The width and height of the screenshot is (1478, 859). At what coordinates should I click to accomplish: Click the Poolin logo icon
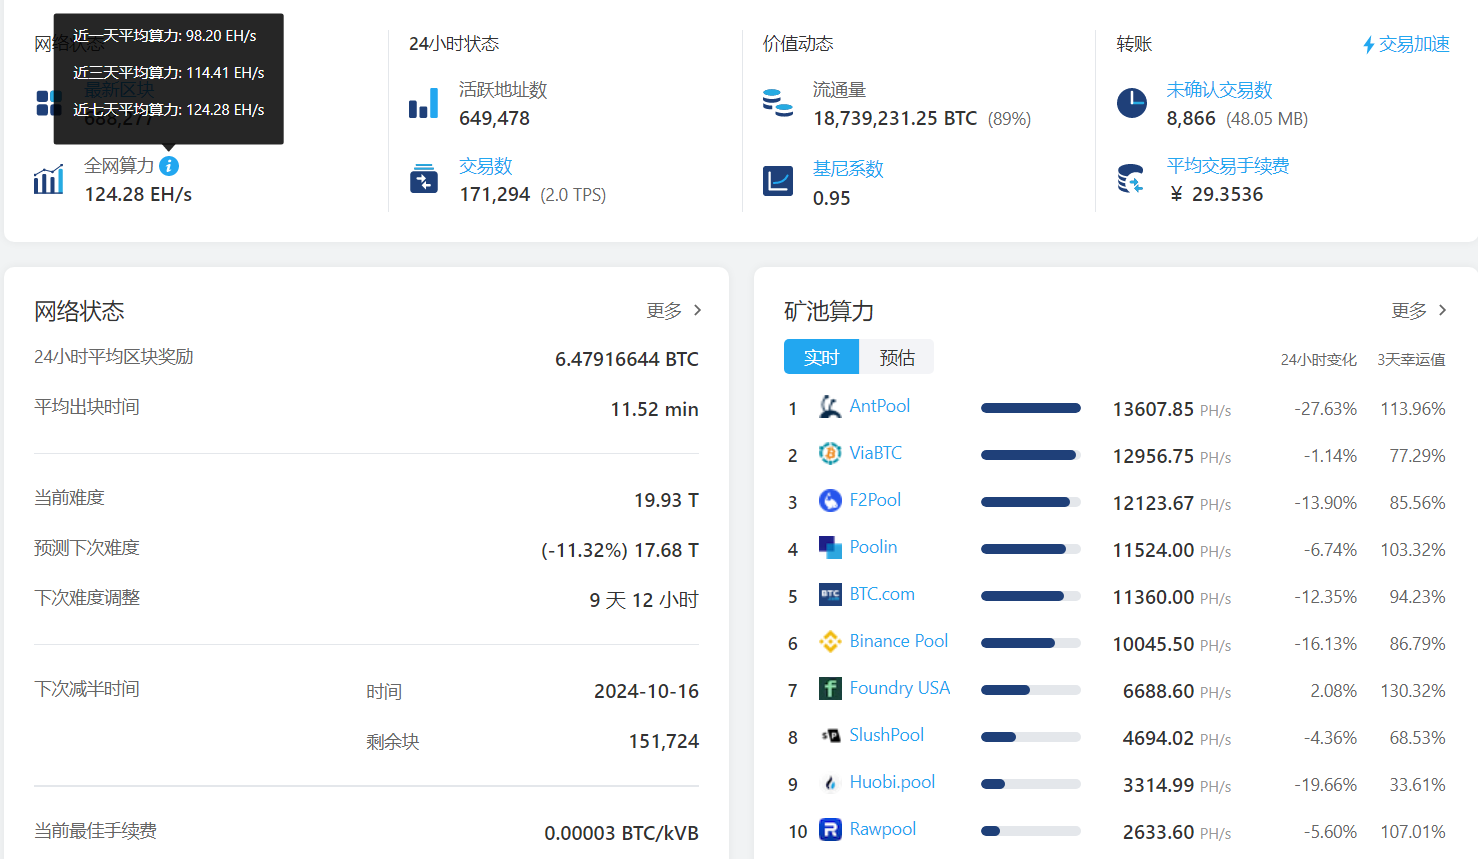(830, 548)
